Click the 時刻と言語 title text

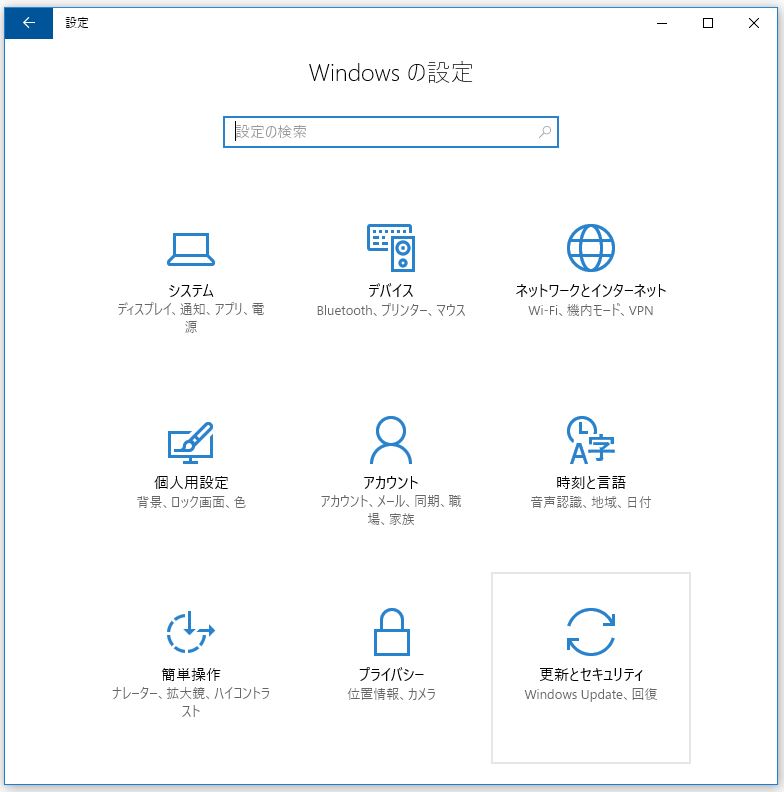591,482
